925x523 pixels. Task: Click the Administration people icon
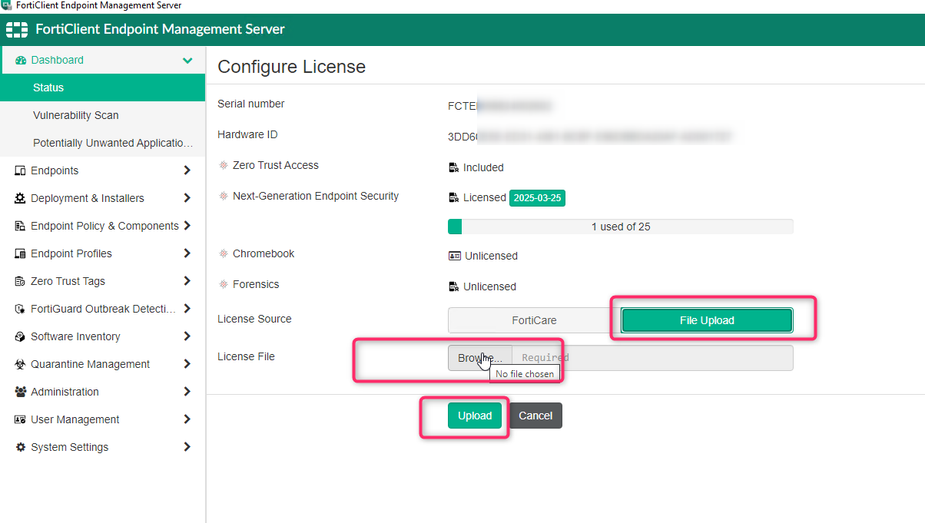point(20,392)
